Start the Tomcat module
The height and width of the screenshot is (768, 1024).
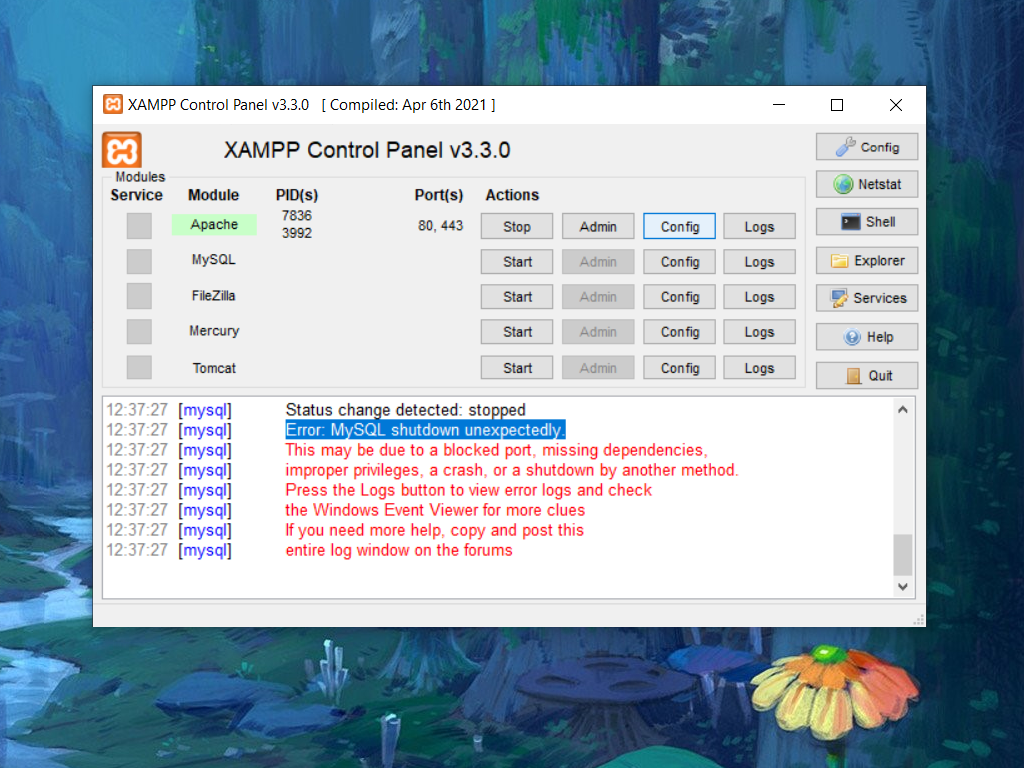tap(517, 368)
